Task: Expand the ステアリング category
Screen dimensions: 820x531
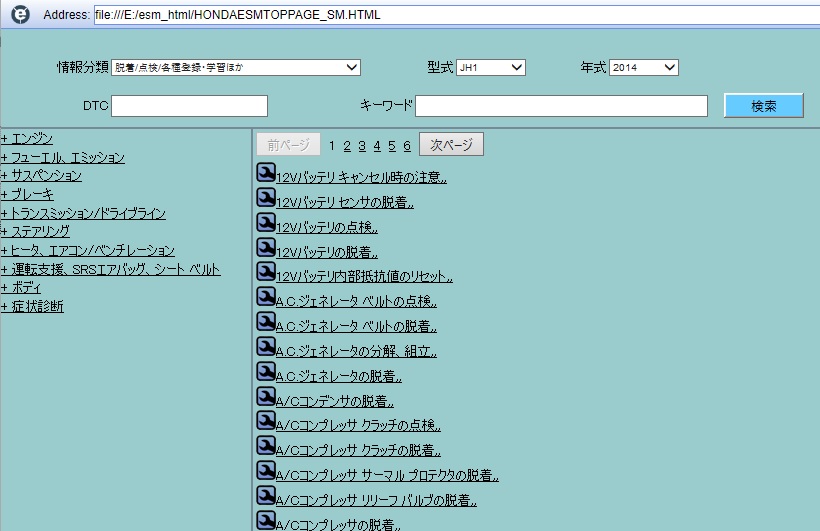Action: 35,231
